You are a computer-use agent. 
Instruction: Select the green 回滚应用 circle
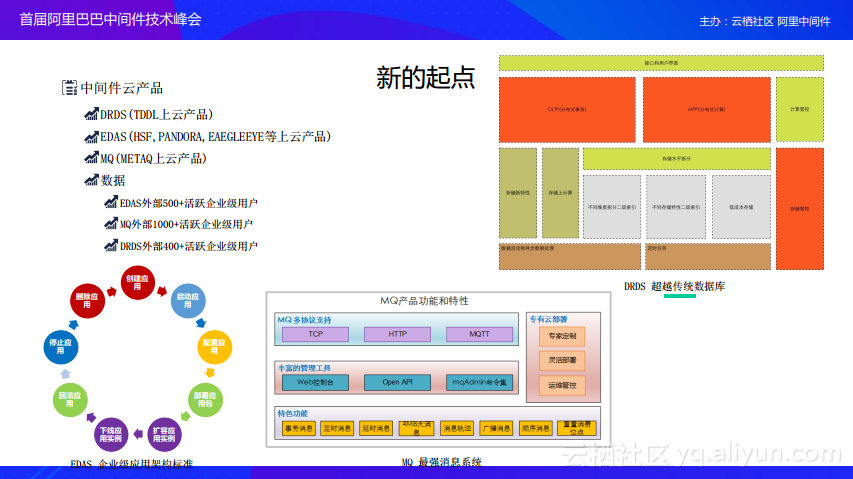coord(70,400)
